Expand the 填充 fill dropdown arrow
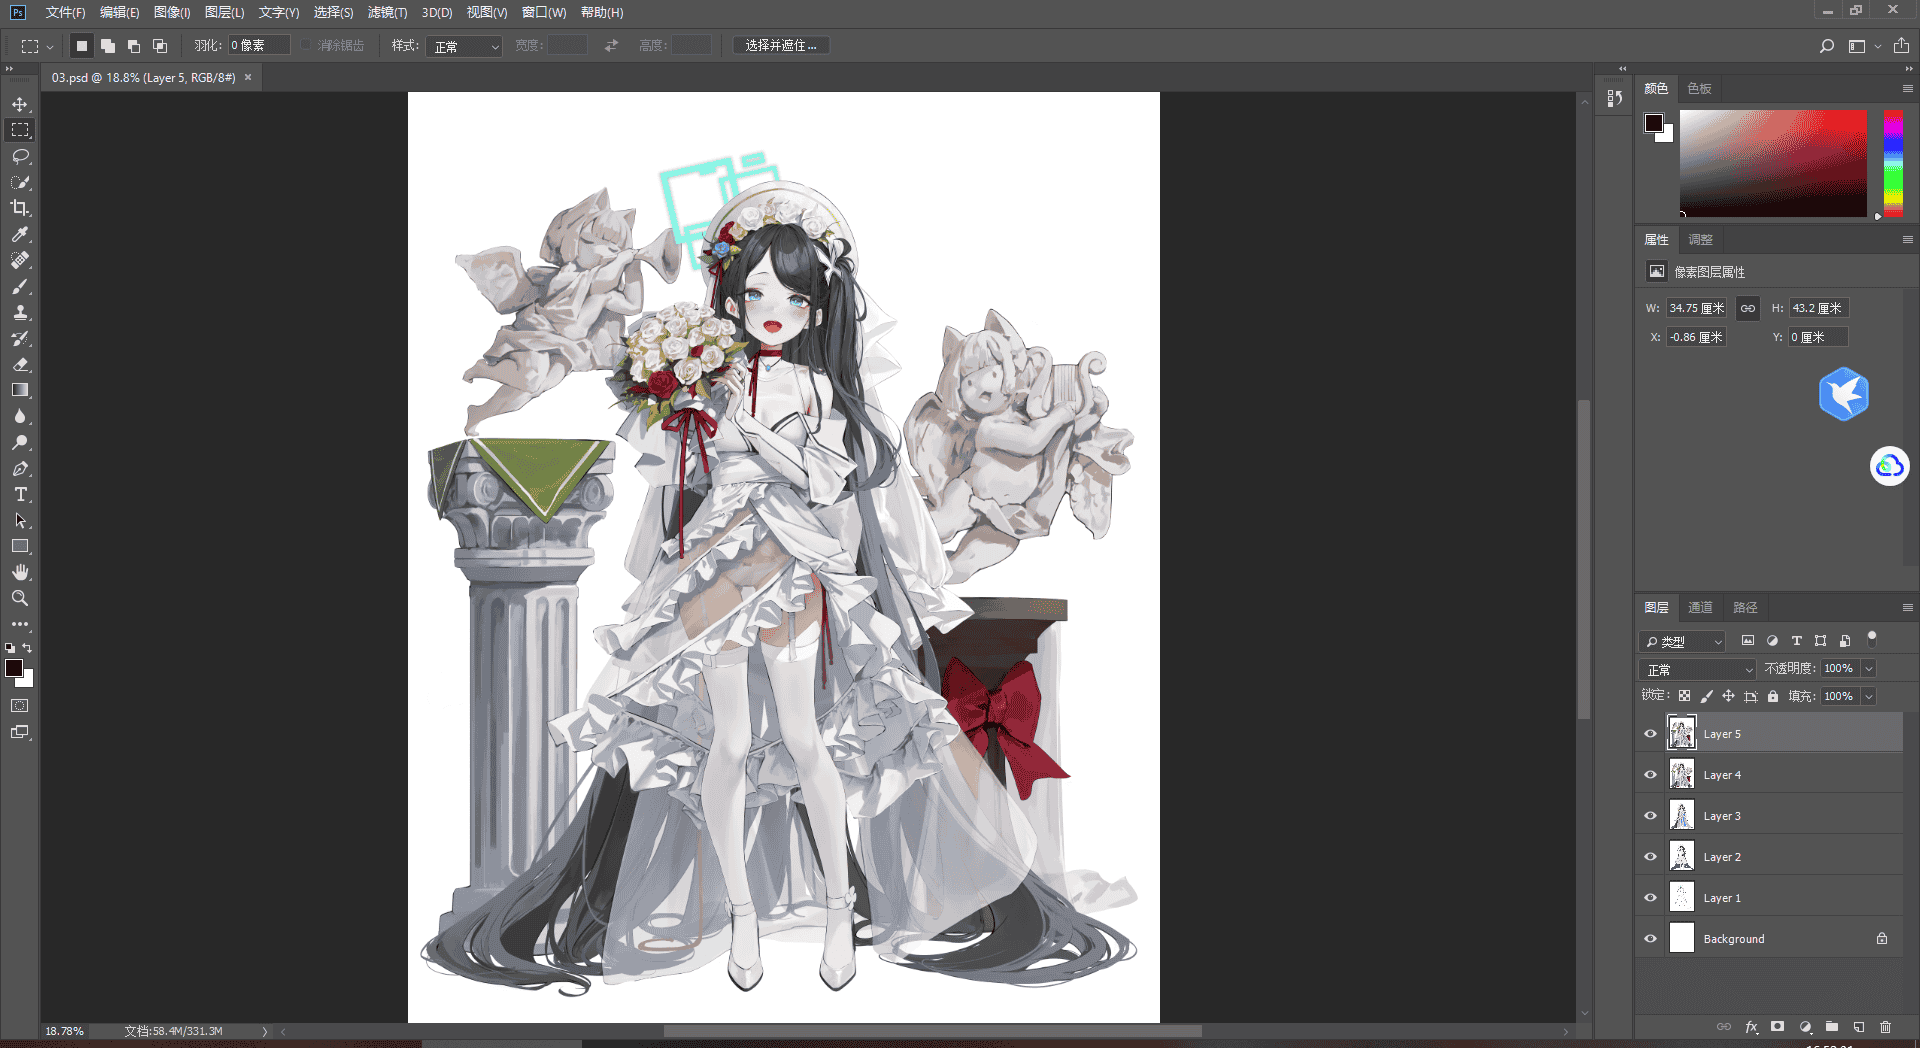1920x1048 pixels. 1869,696
